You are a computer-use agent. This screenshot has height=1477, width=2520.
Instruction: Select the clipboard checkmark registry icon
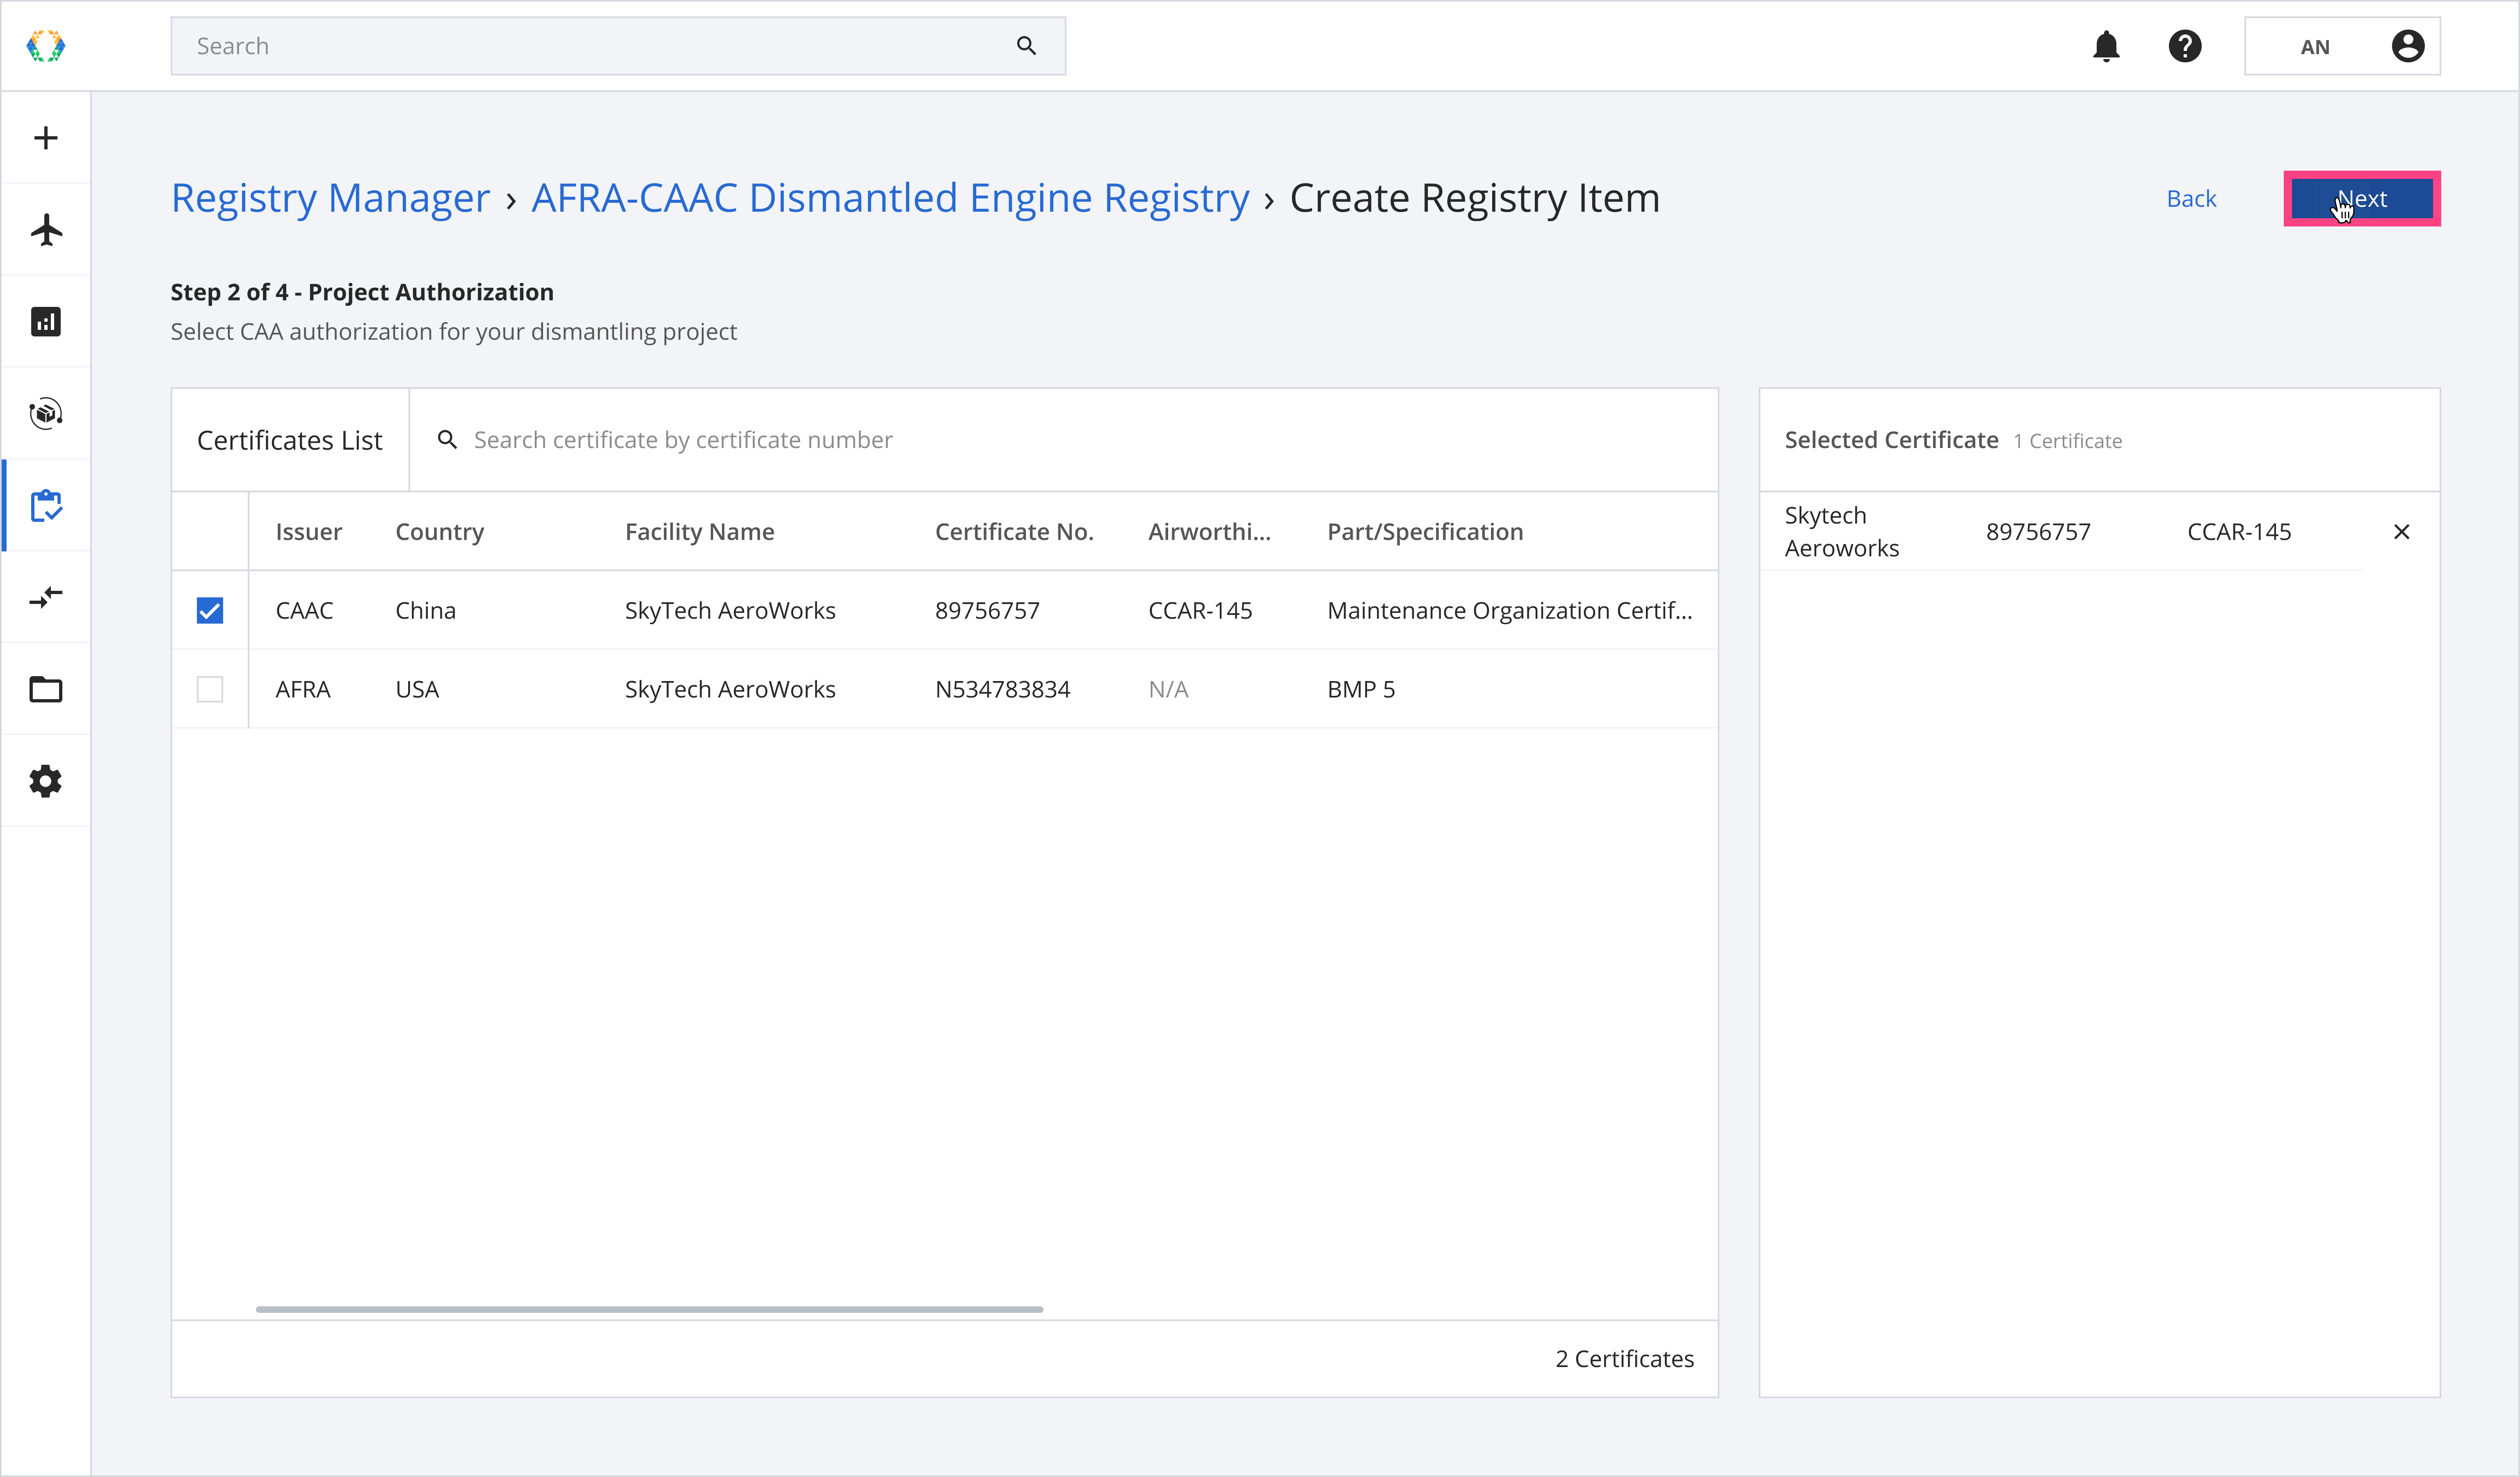[46, 506]
